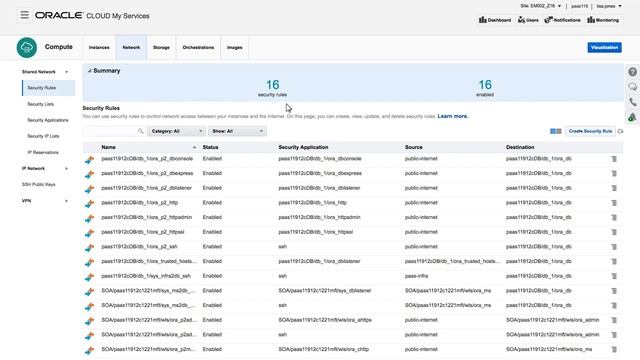Click paas-infra source cell
The height and width of the screenshot is (360, 640).
click(416, 276)
